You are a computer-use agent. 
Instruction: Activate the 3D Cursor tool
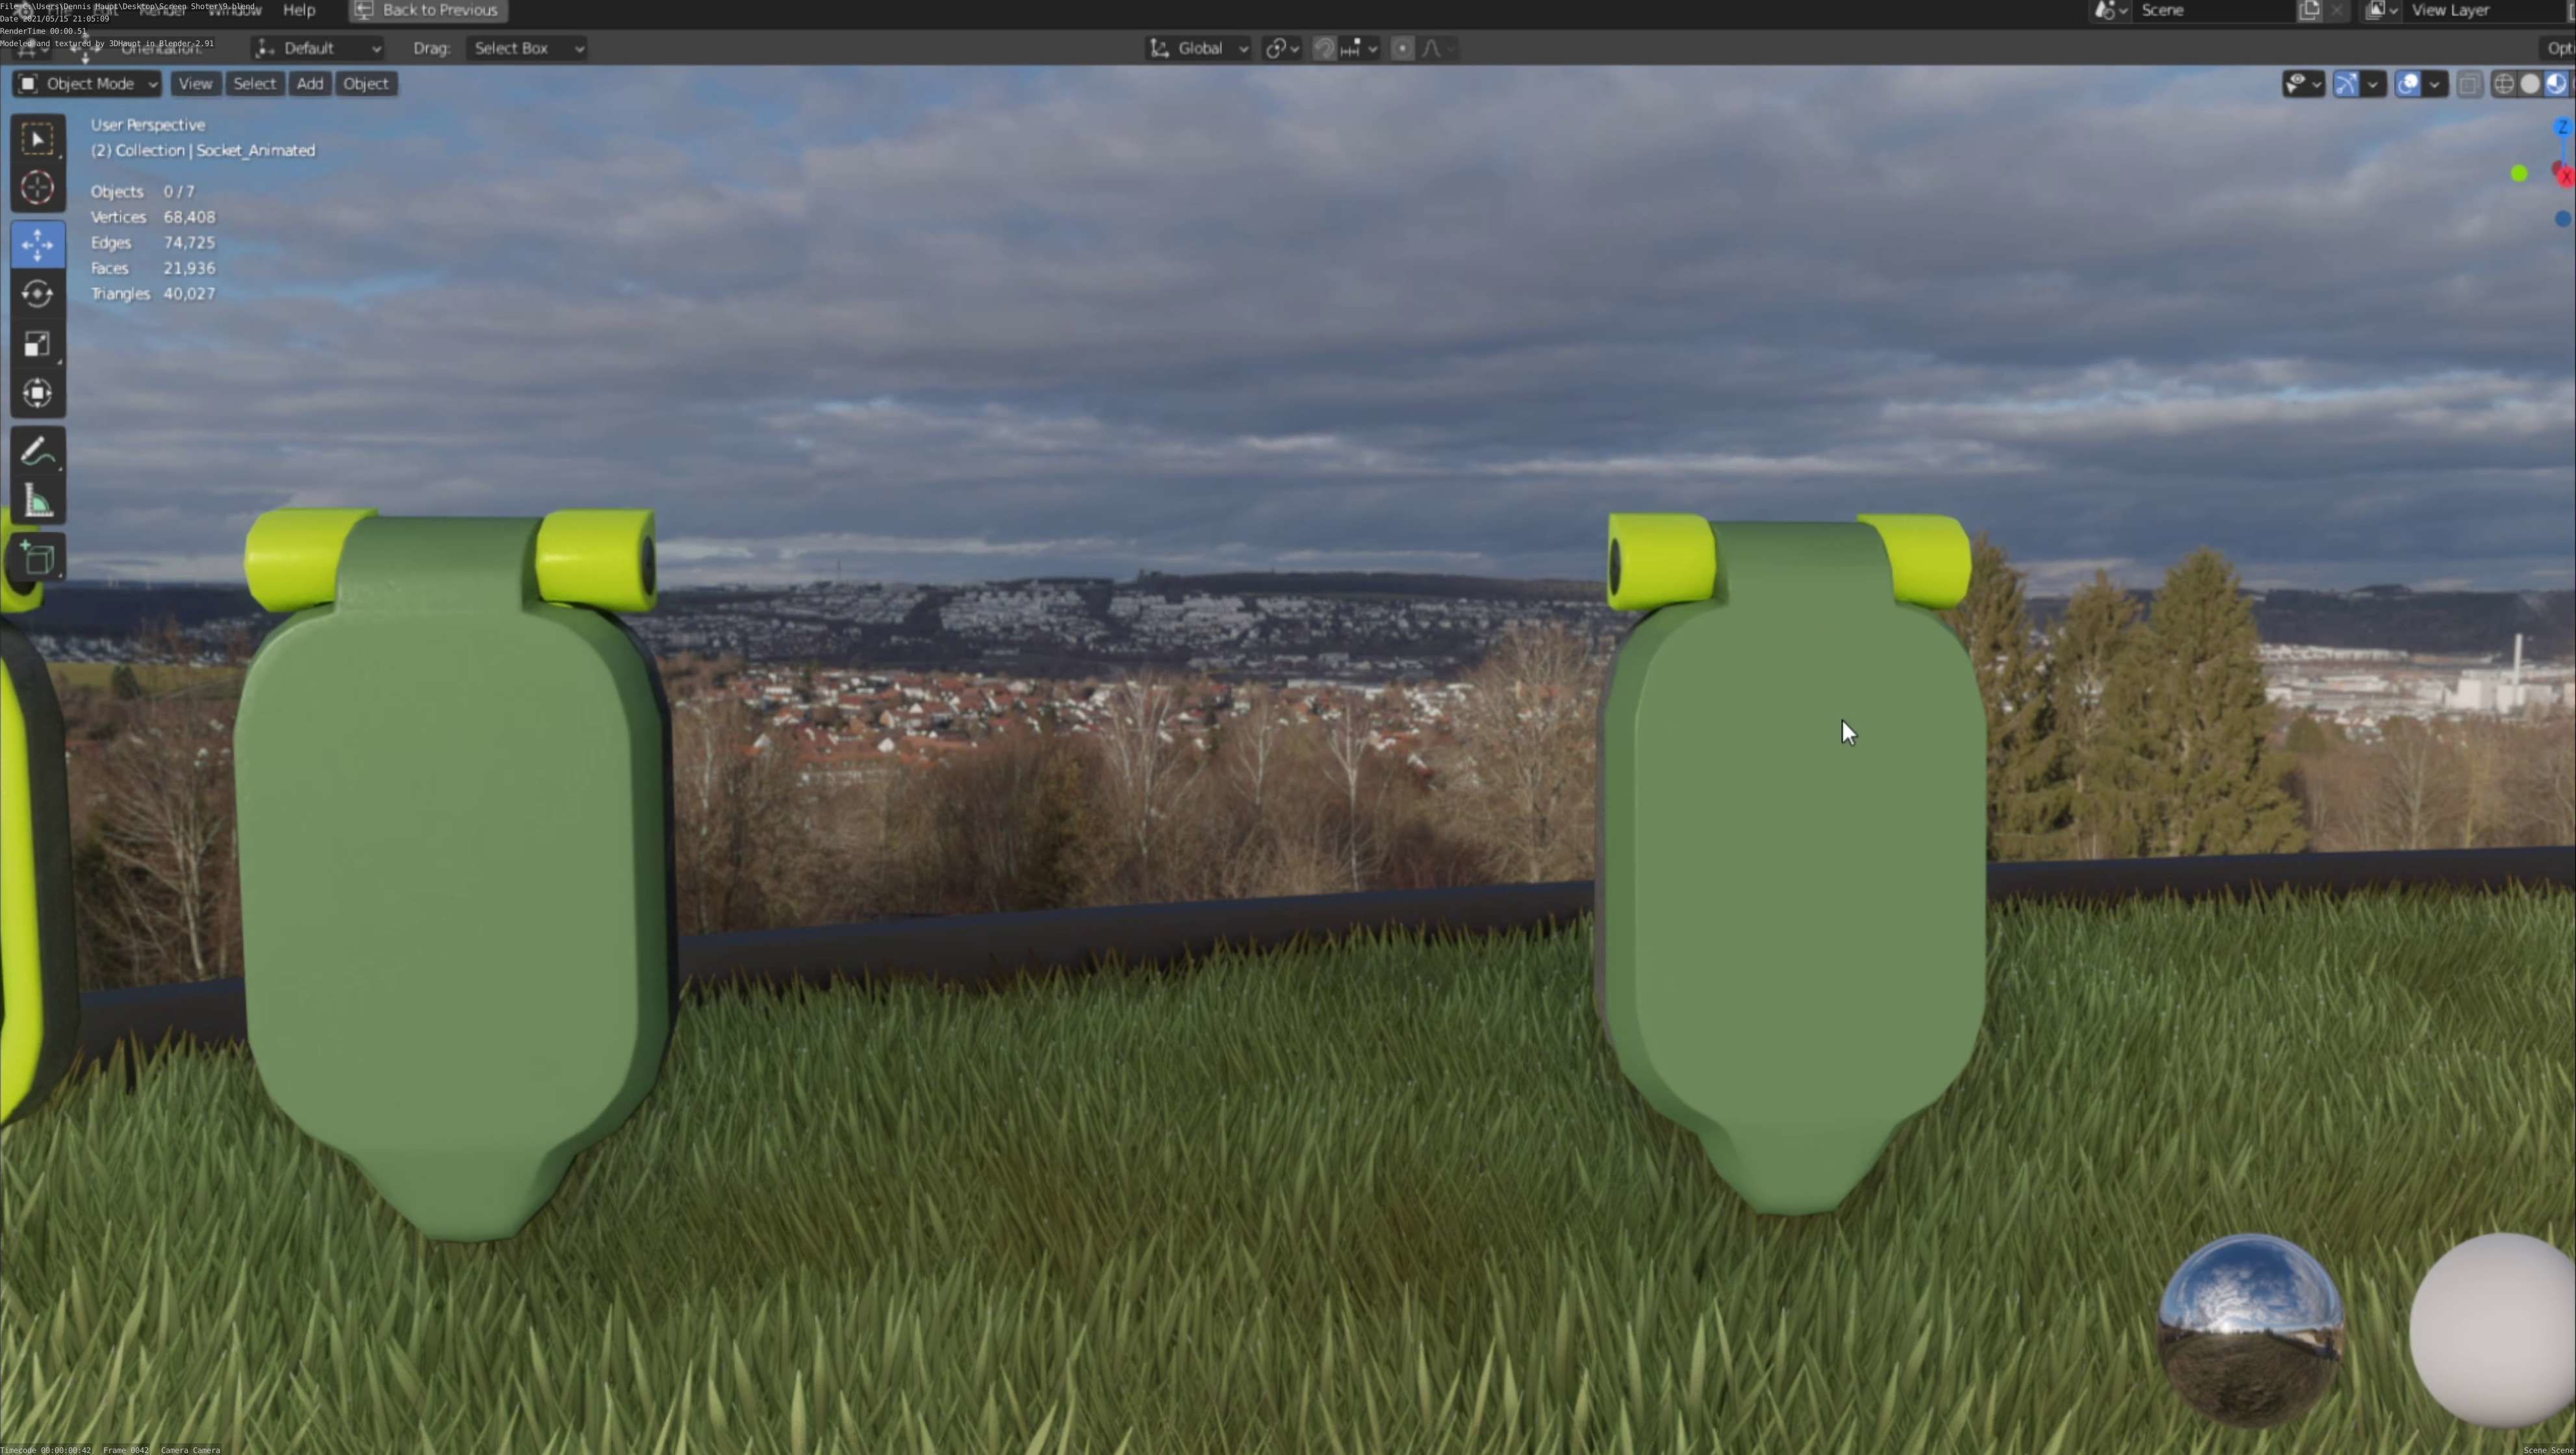[x=38, y=188]
